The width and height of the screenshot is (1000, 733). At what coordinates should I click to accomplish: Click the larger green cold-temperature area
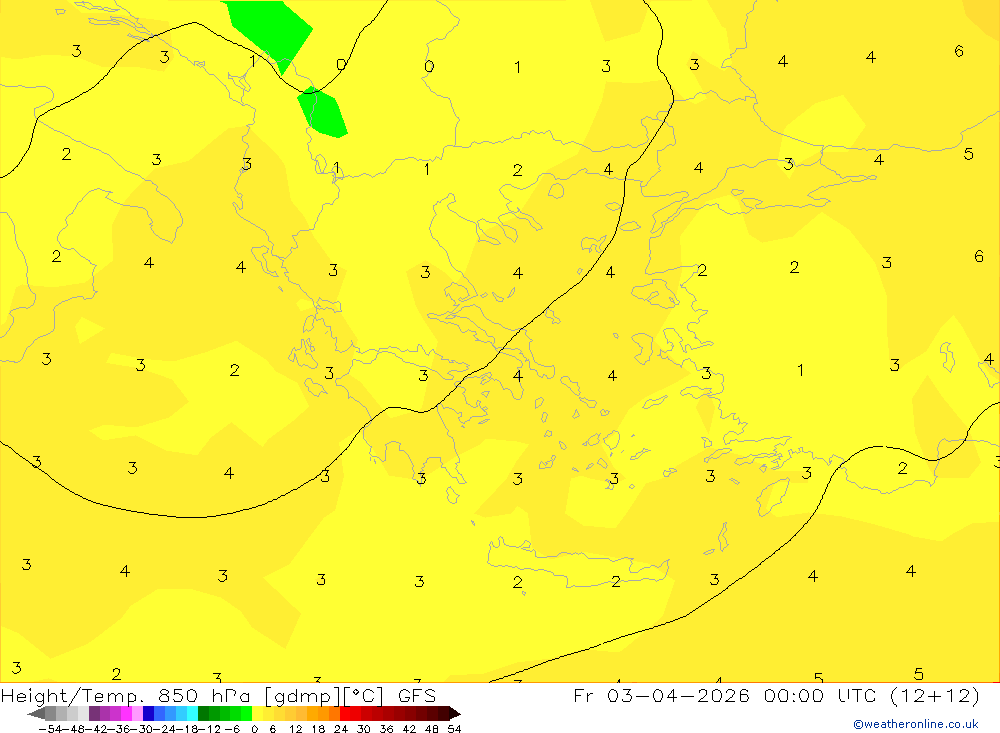pos(271,29)
